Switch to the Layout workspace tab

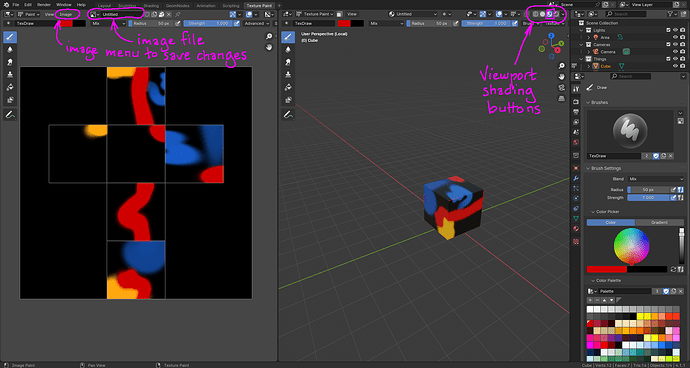point(104,6)
